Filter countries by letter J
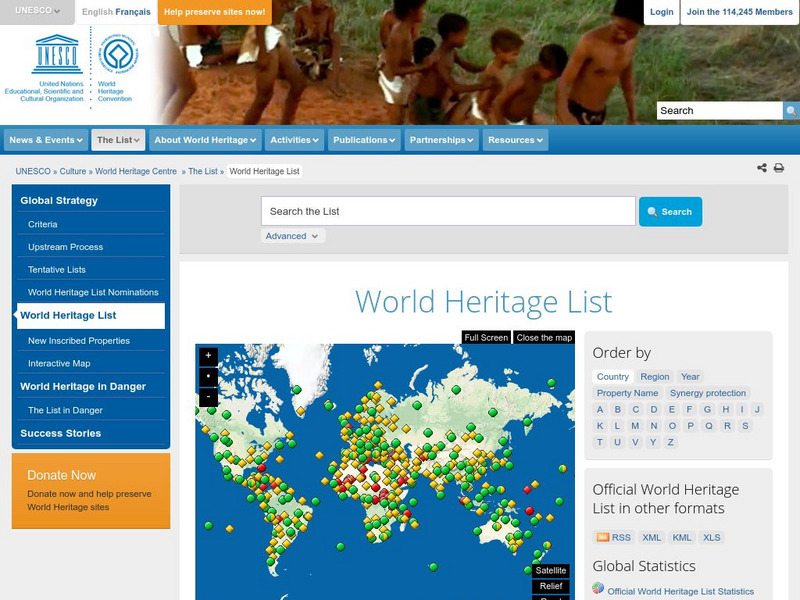 coord(757,409)
